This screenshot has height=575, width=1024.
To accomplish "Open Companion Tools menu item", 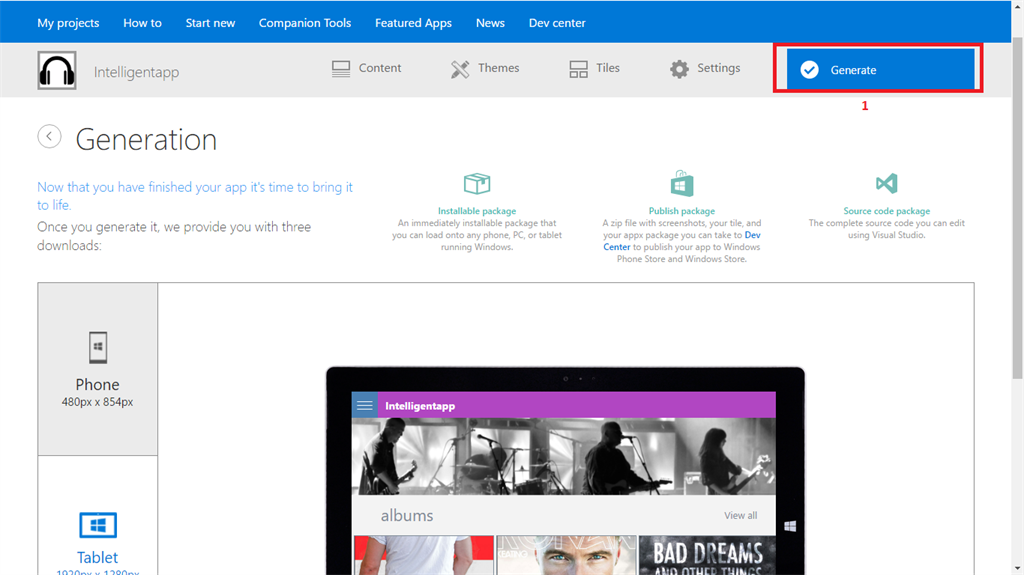I will pos(305,23).
